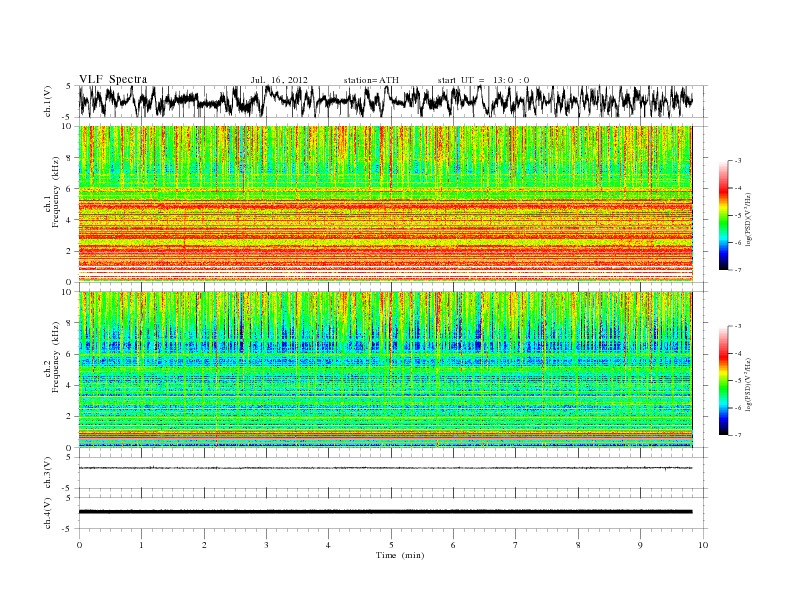Click the "ch.4(V)" axis label
Viewport: 792px width, 612px height.
click(x=48, y=513)
